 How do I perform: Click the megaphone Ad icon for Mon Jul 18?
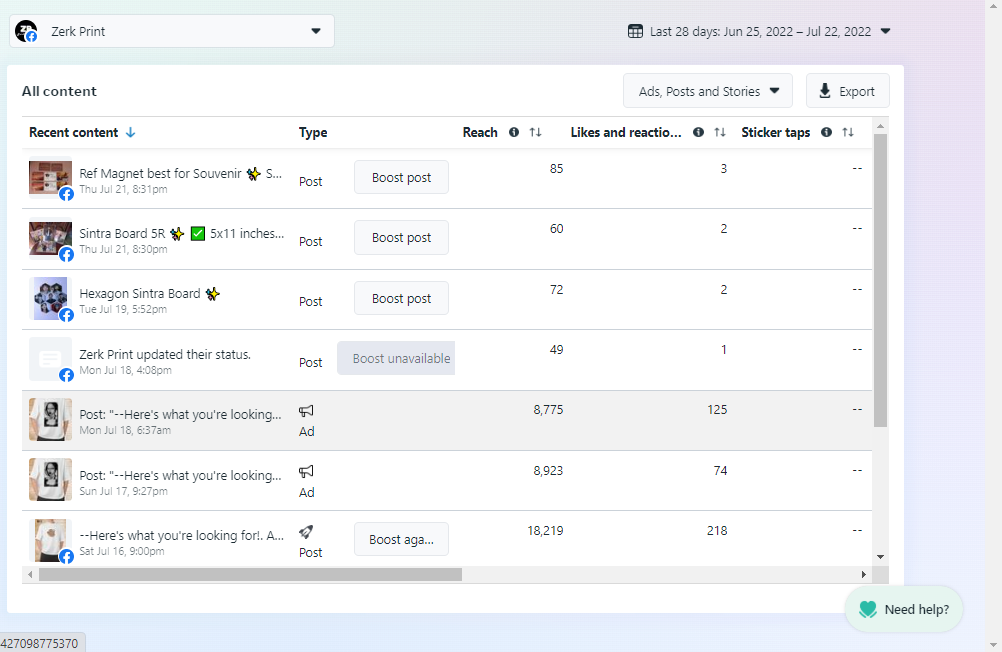coord(306,411)
